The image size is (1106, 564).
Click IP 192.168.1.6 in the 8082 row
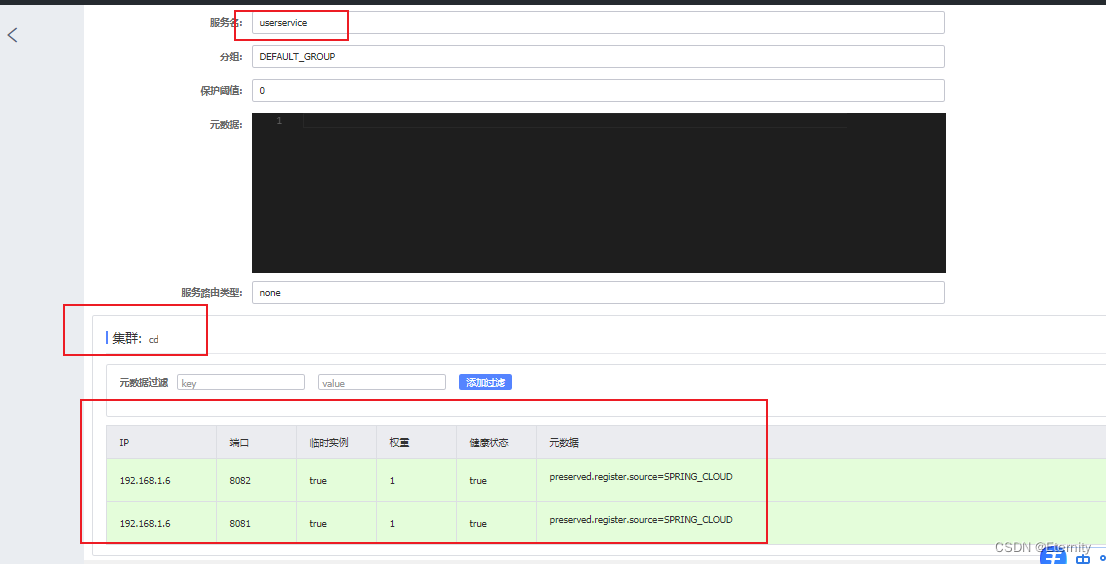(x=145, y=480)
